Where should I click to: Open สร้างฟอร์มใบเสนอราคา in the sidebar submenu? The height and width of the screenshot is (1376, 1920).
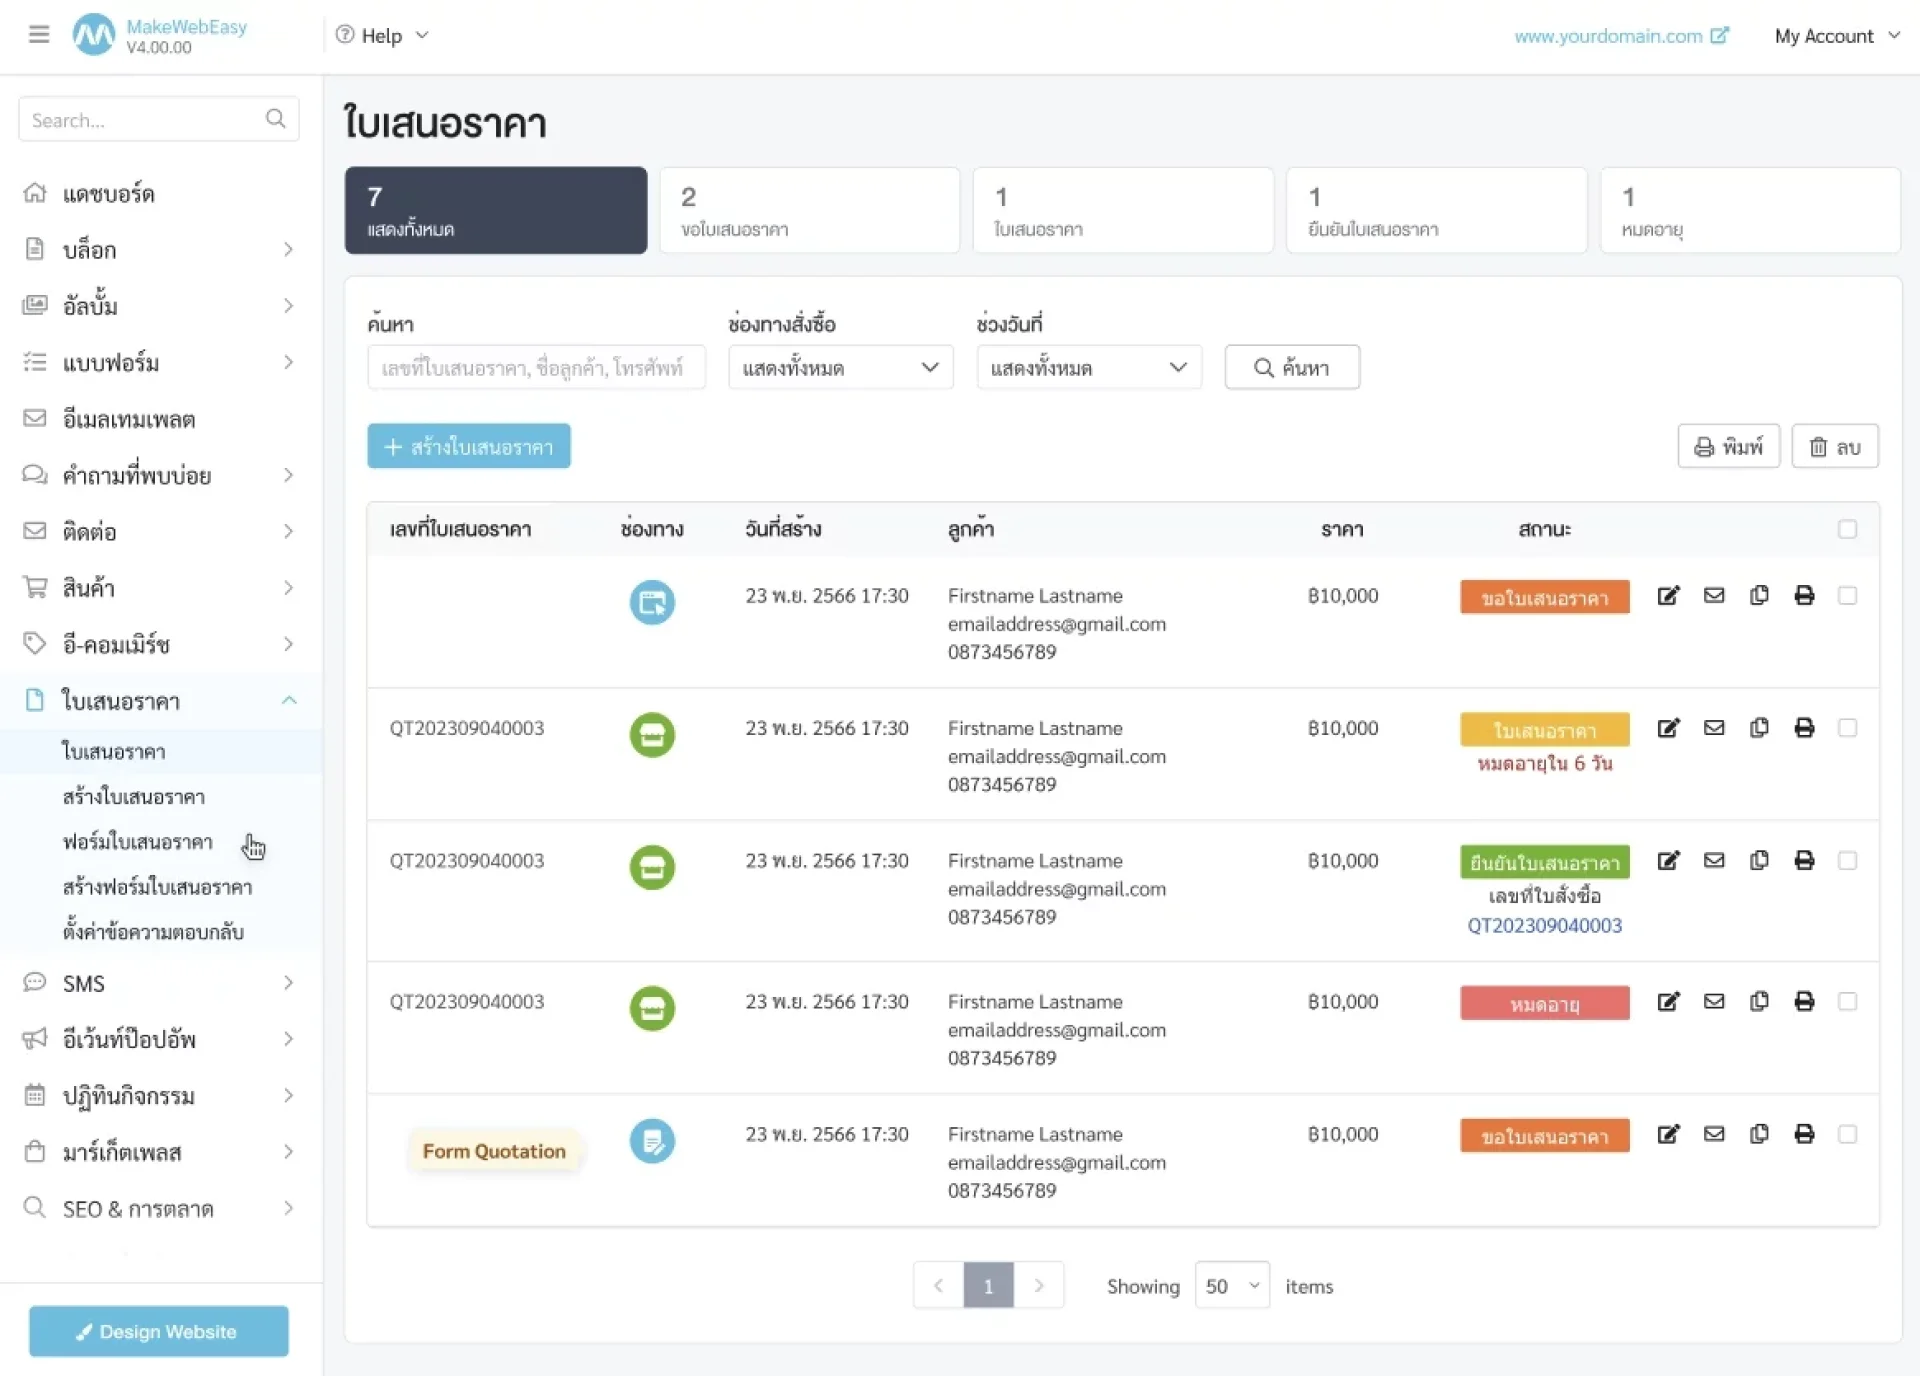[157, 887]
